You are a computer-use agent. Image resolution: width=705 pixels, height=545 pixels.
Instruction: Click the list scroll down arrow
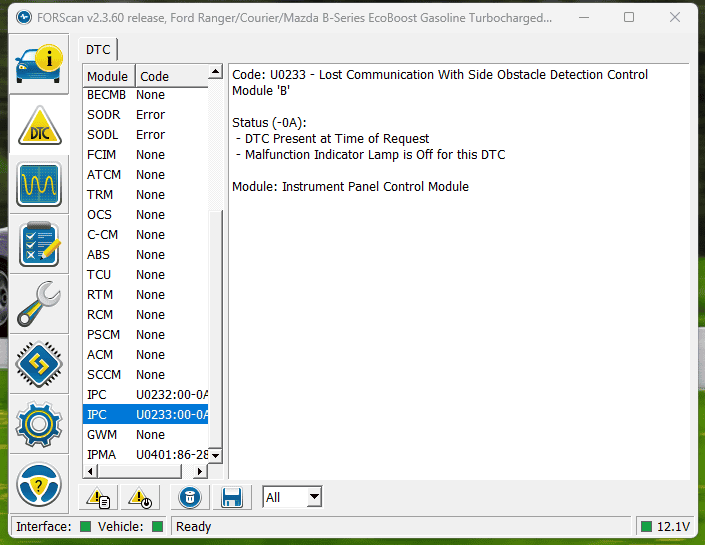click(215, 456)
